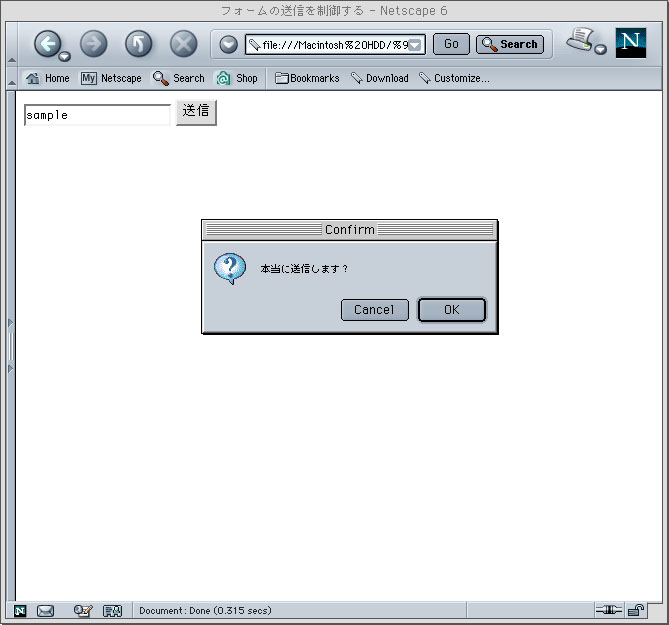Open the Print options dropdown arrow

click(601, 49)
